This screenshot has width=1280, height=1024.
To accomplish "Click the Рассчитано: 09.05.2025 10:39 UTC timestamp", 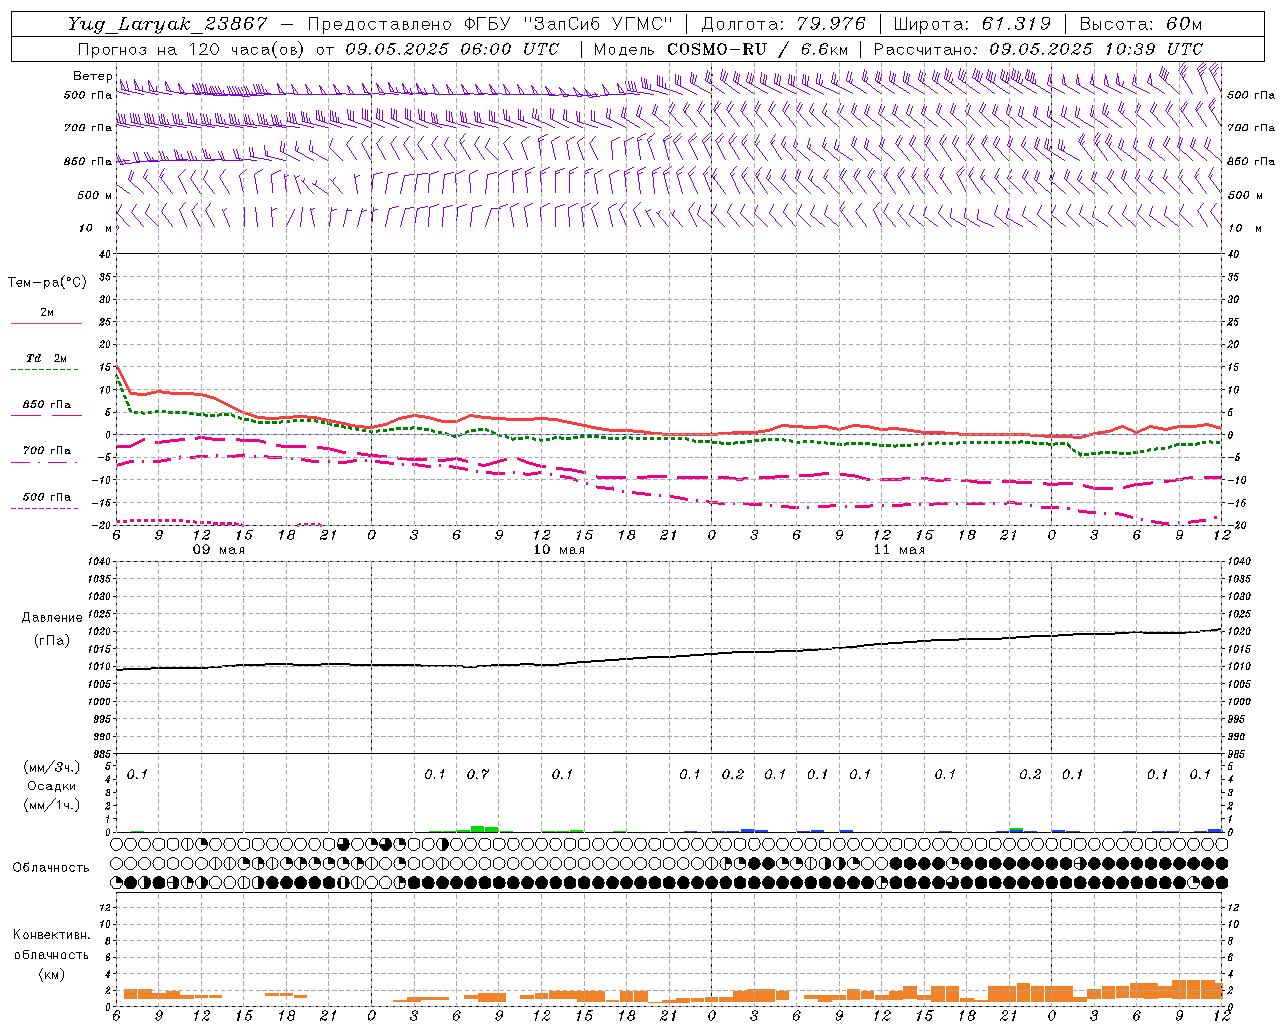I will click(1038, 49).
